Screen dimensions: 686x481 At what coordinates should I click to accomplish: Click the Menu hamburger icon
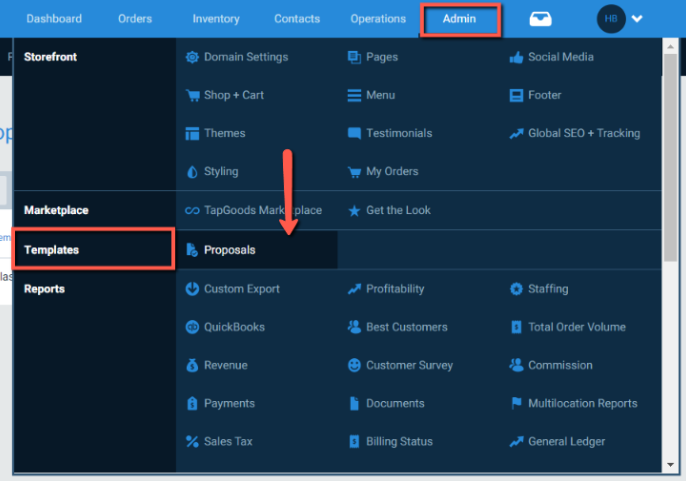(x=354, y=95)
